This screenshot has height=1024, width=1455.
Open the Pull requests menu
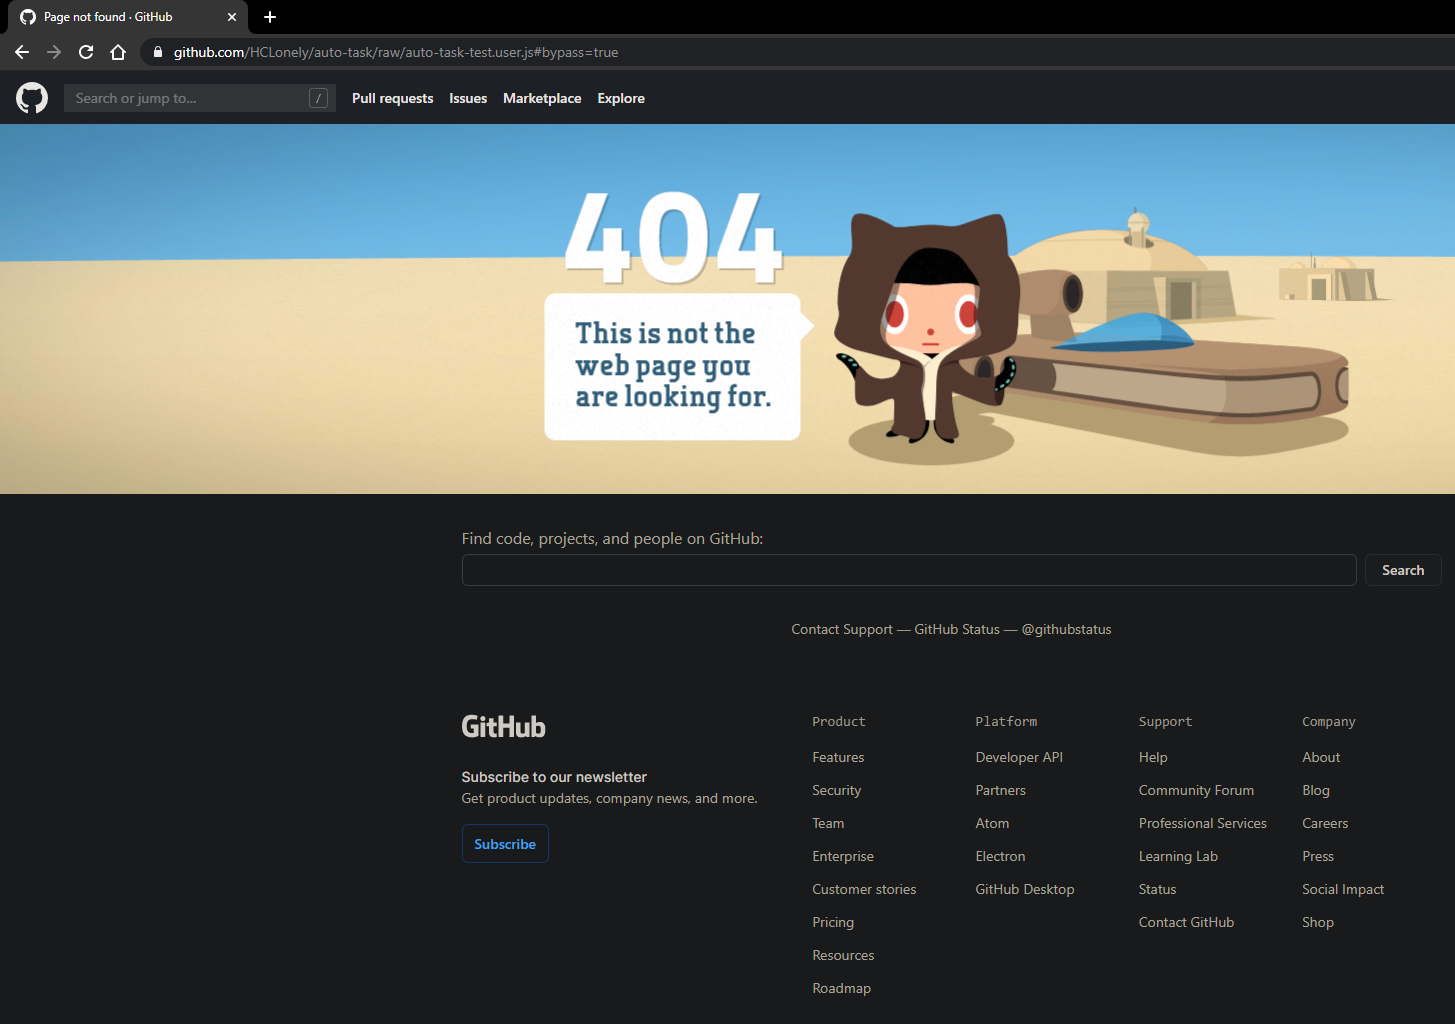click(x=392, y=98)
